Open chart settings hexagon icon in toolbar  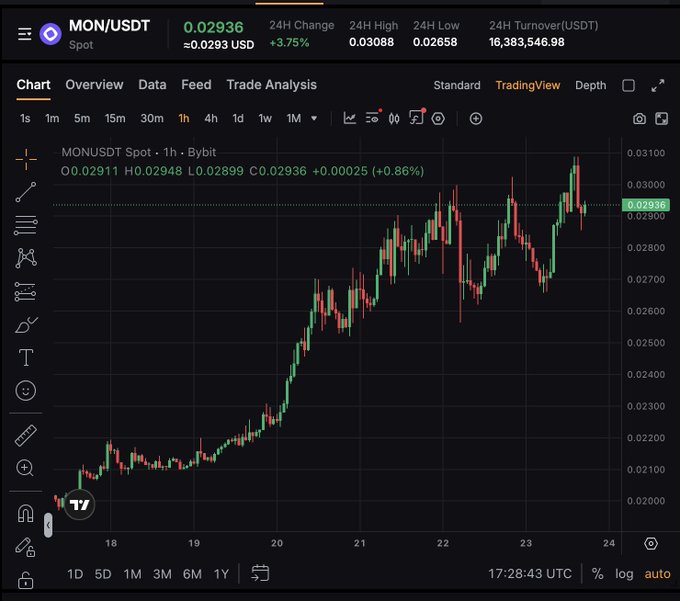(x=438, y=118)
